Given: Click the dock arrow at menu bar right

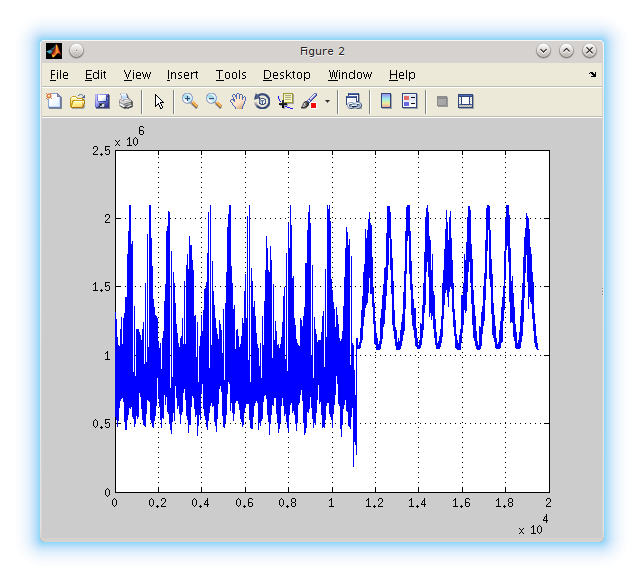Looking at the screenshot, I should click(592, 75).
